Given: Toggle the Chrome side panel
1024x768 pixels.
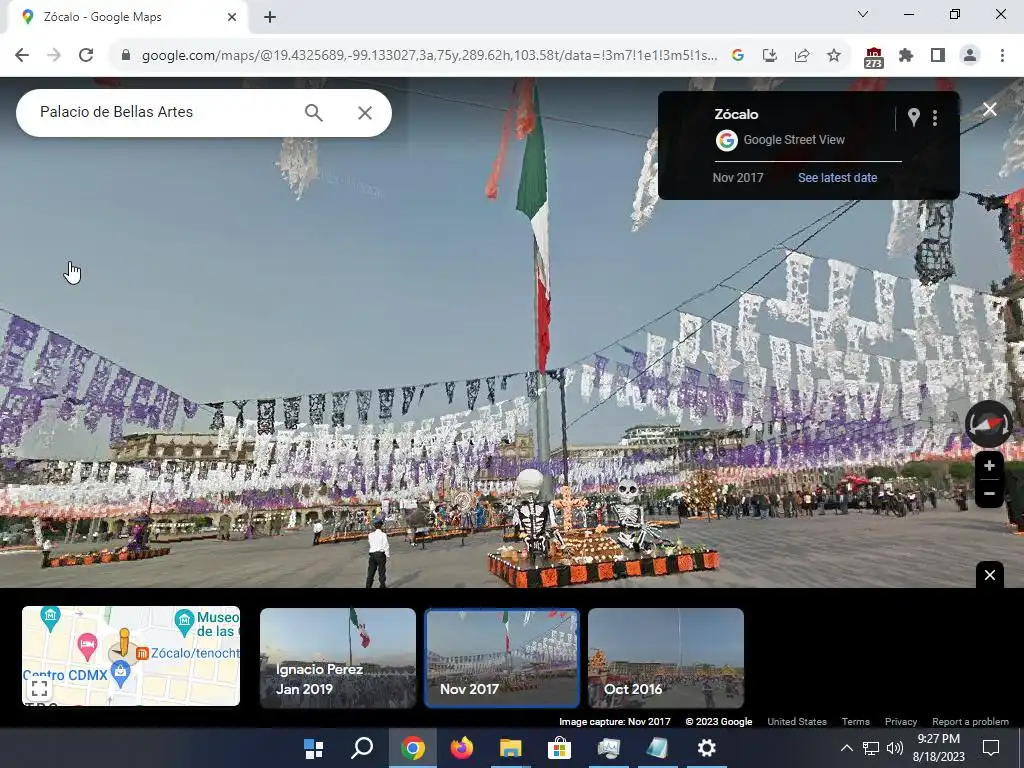Looking at the screenshot, I should coord(938,56).
